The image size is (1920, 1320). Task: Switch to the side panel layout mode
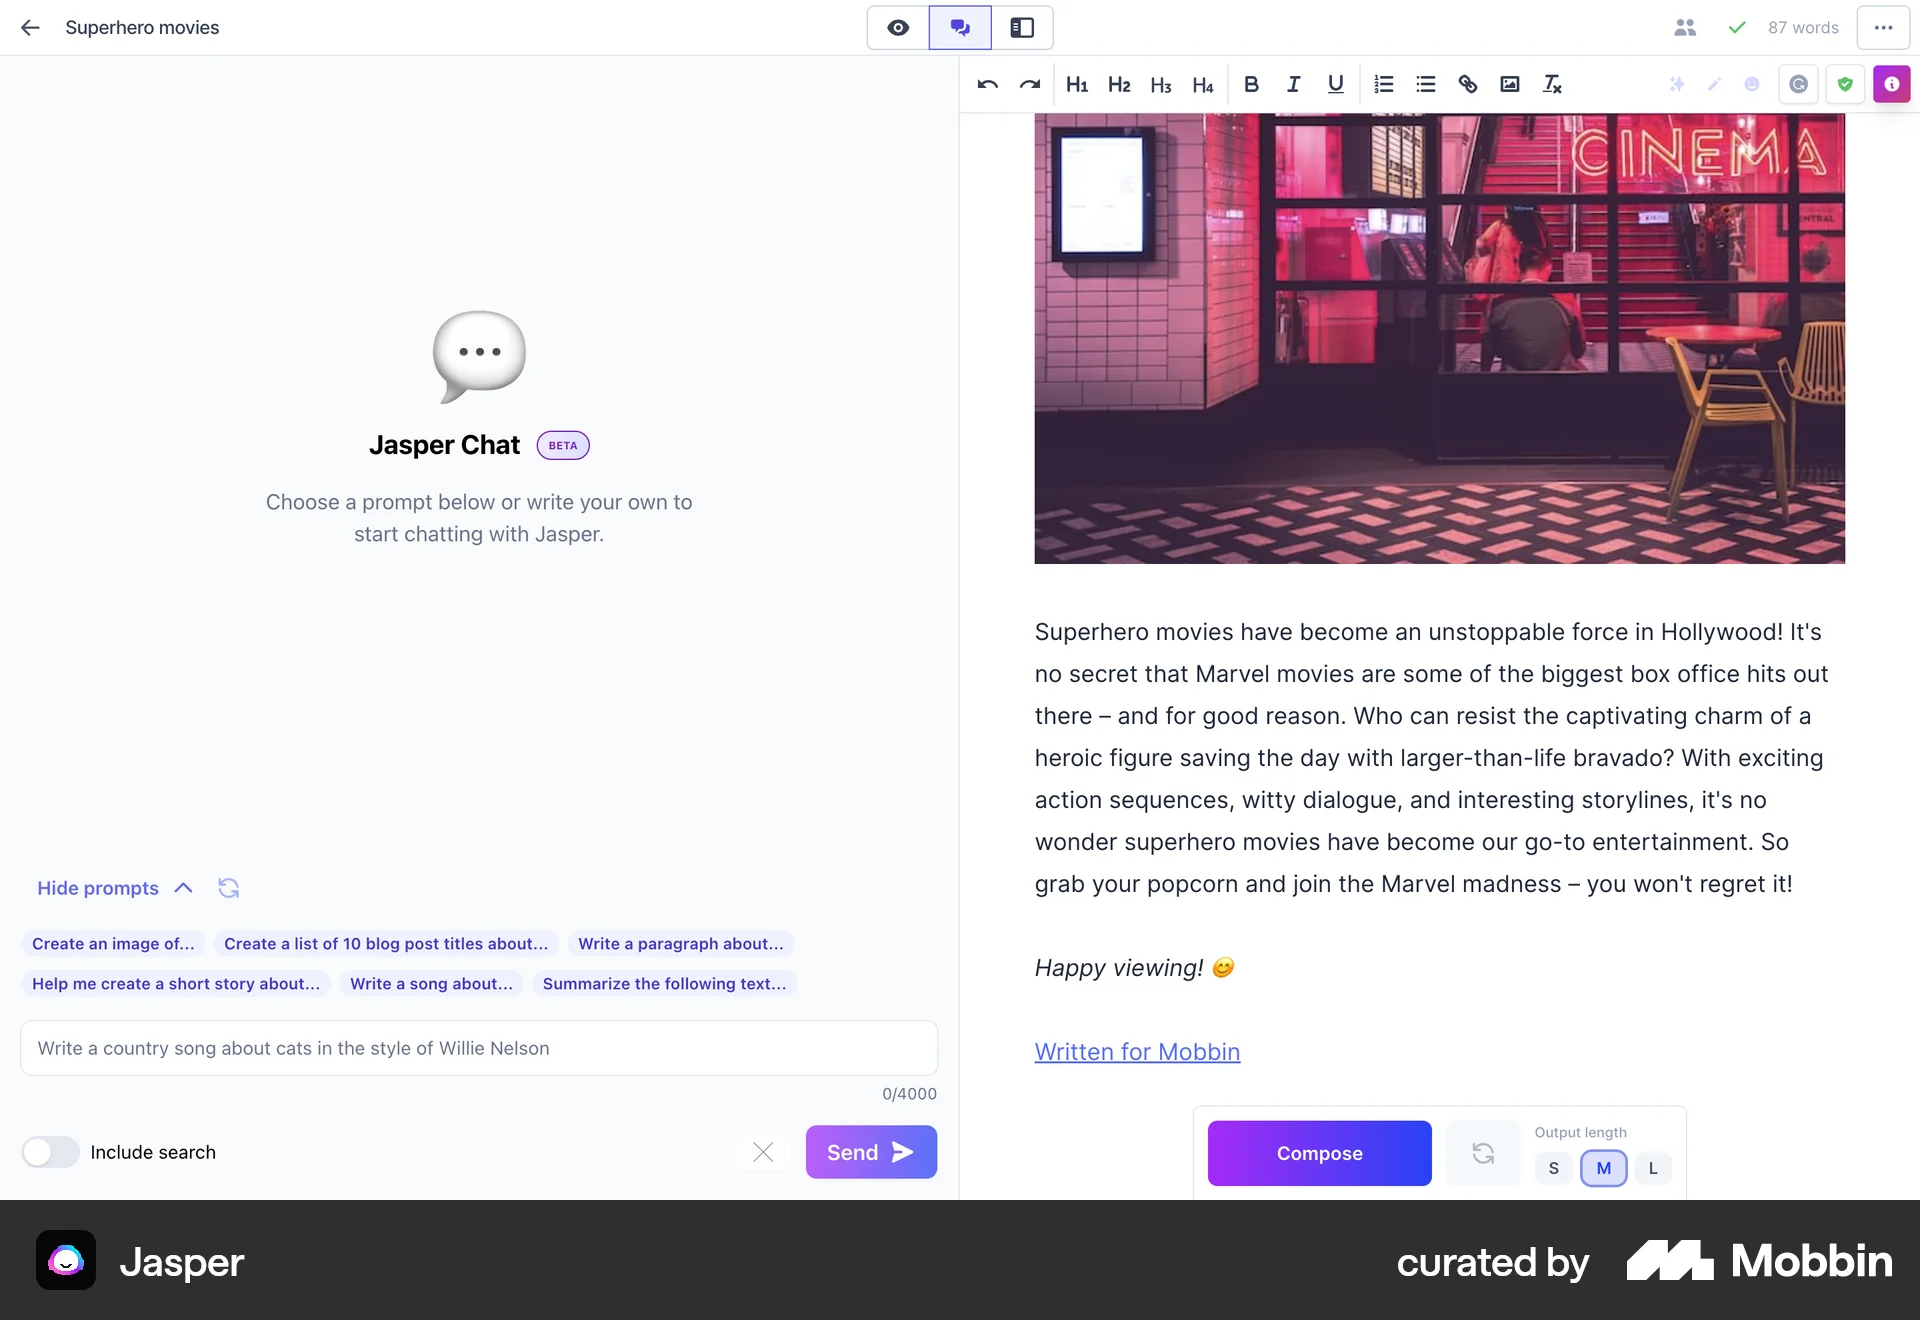click(1022, 28)
